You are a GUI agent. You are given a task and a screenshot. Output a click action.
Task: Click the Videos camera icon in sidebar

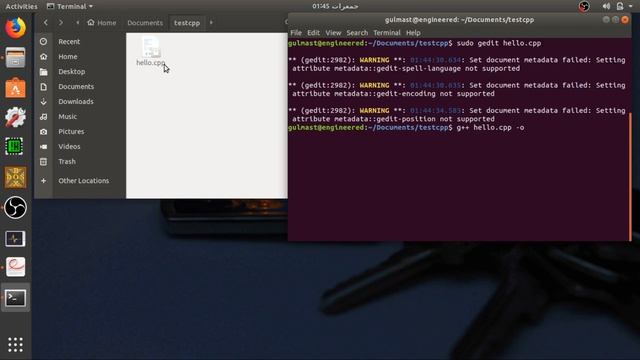[x=43, y=147]
